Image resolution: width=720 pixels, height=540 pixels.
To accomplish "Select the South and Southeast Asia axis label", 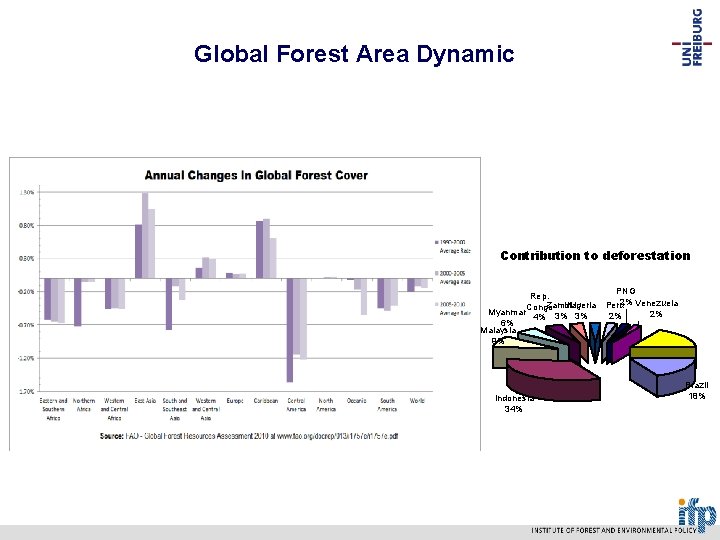I will pos(175,410).
